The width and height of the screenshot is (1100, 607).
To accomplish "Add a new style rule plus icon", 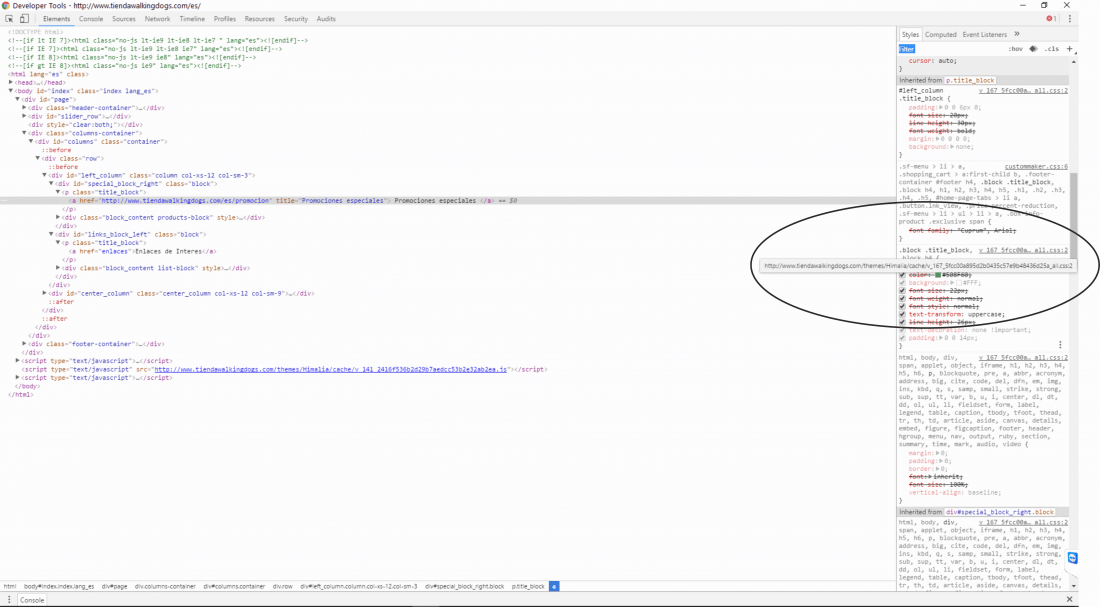I will pyautogui.click(x=1070, y=49).
